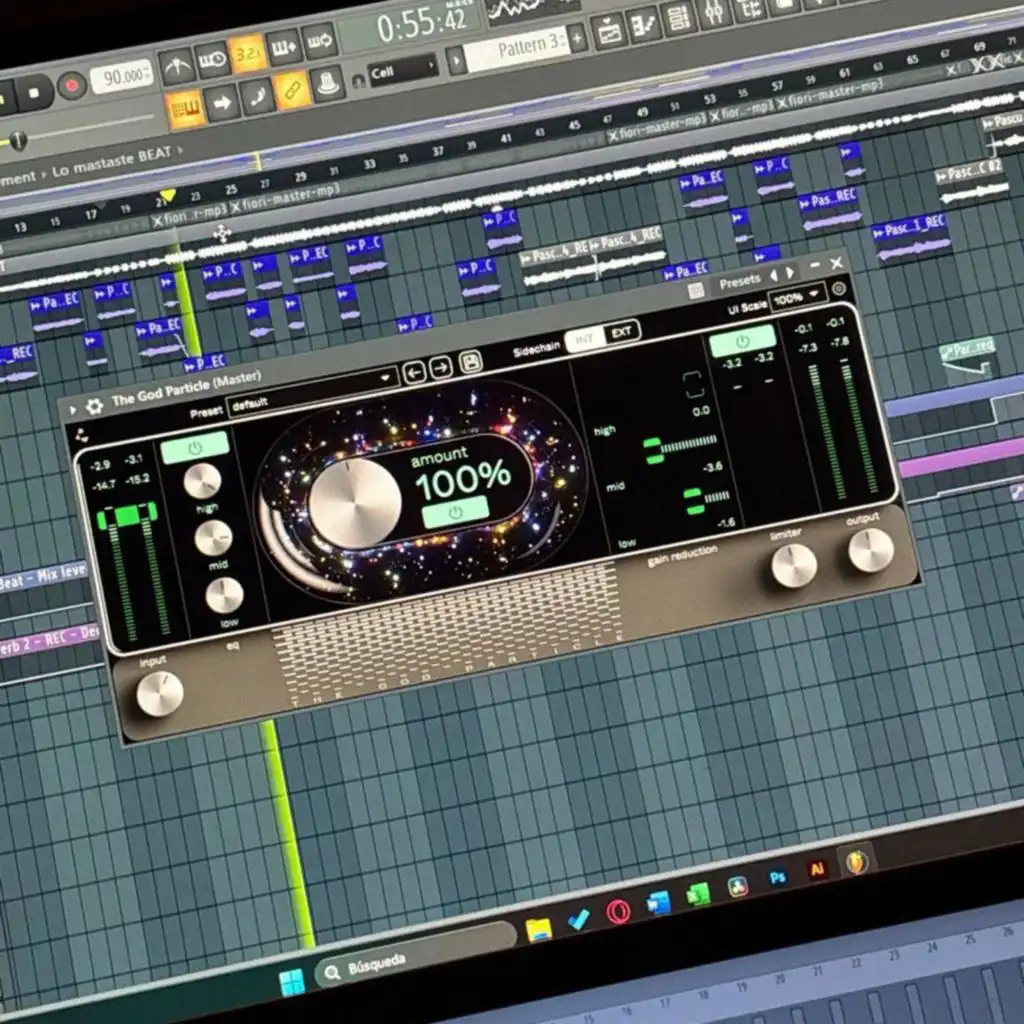
Task: Click the low EQ knob
Action: 225,595
